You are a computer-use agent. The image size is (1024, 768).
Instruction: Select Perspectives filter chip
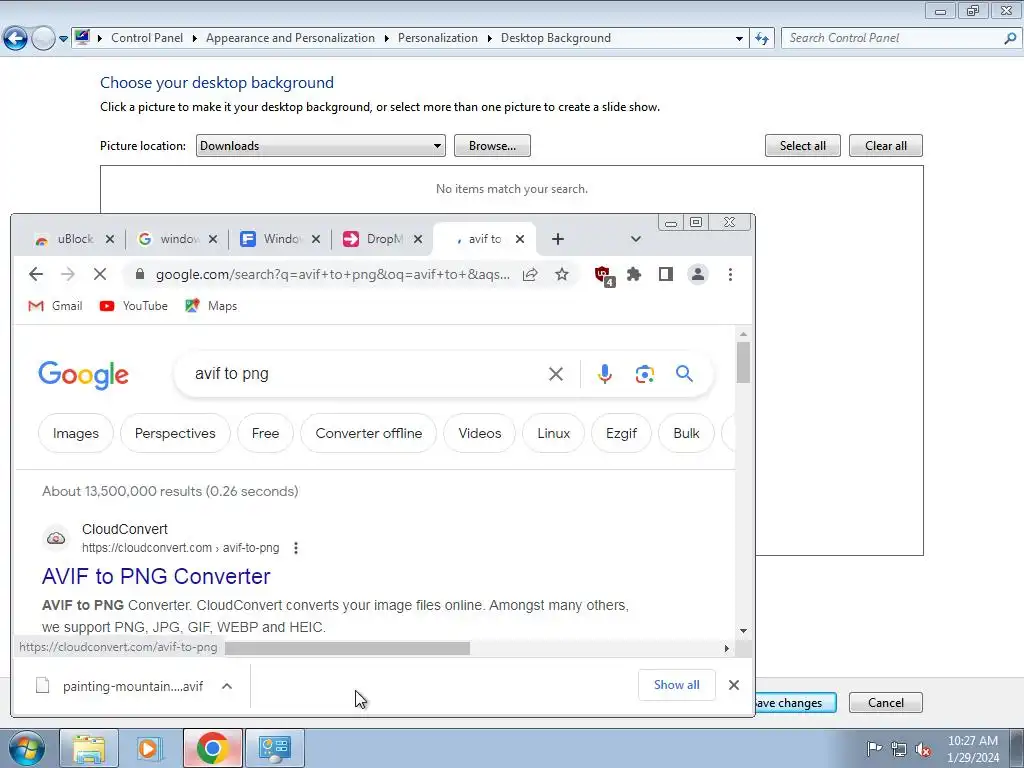tap(175, 433)
